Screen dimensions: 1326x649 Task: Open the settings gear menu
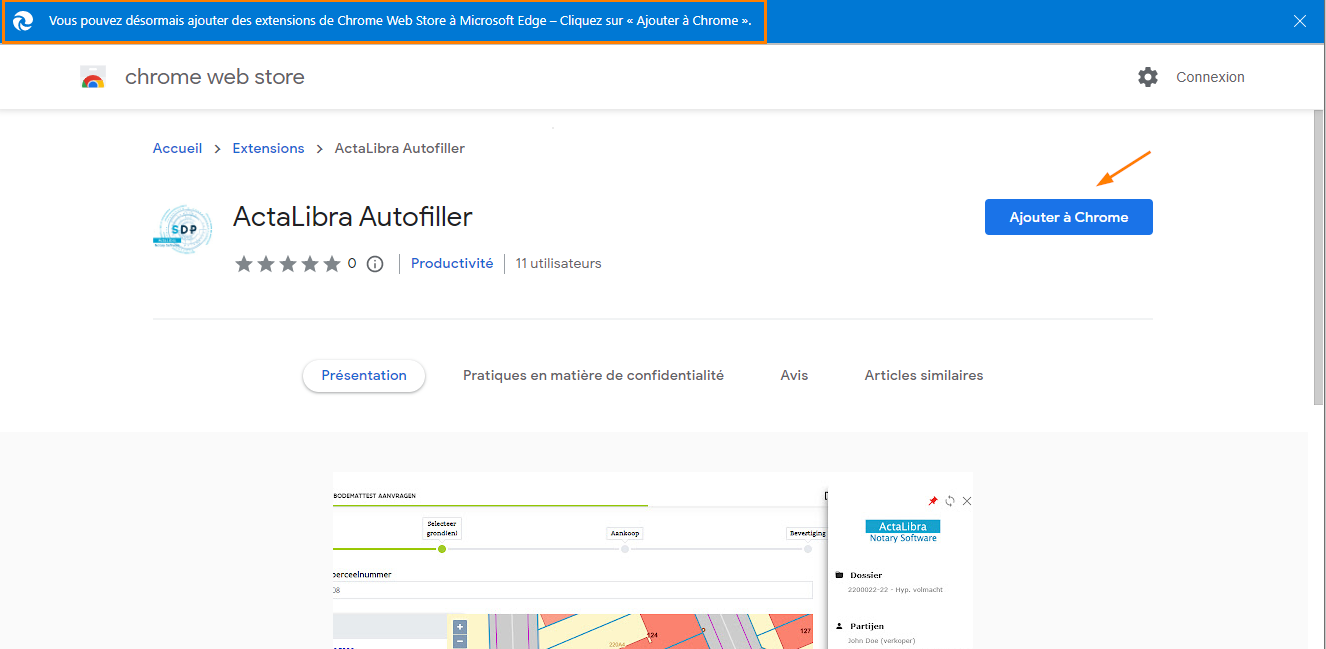coord(1148,77)
